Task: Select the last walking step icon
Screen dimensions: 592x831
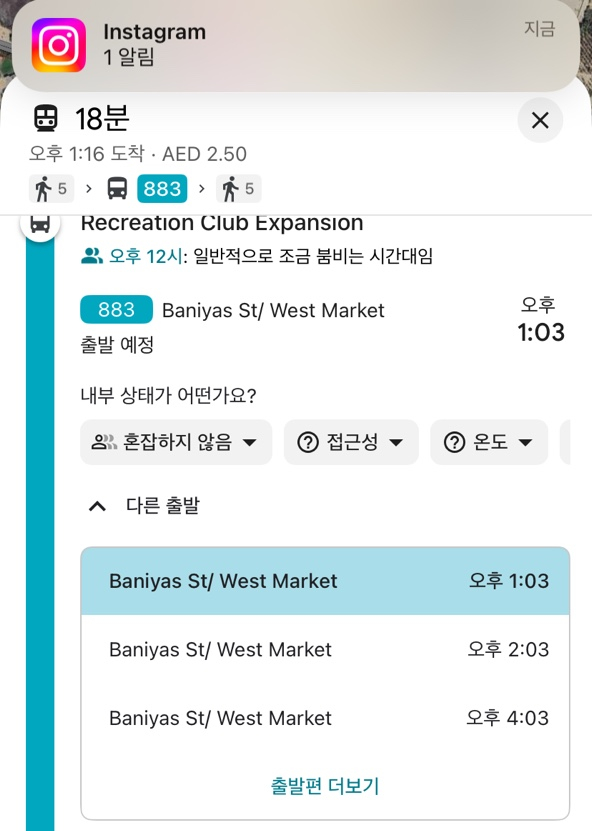Action: (238, 189)
